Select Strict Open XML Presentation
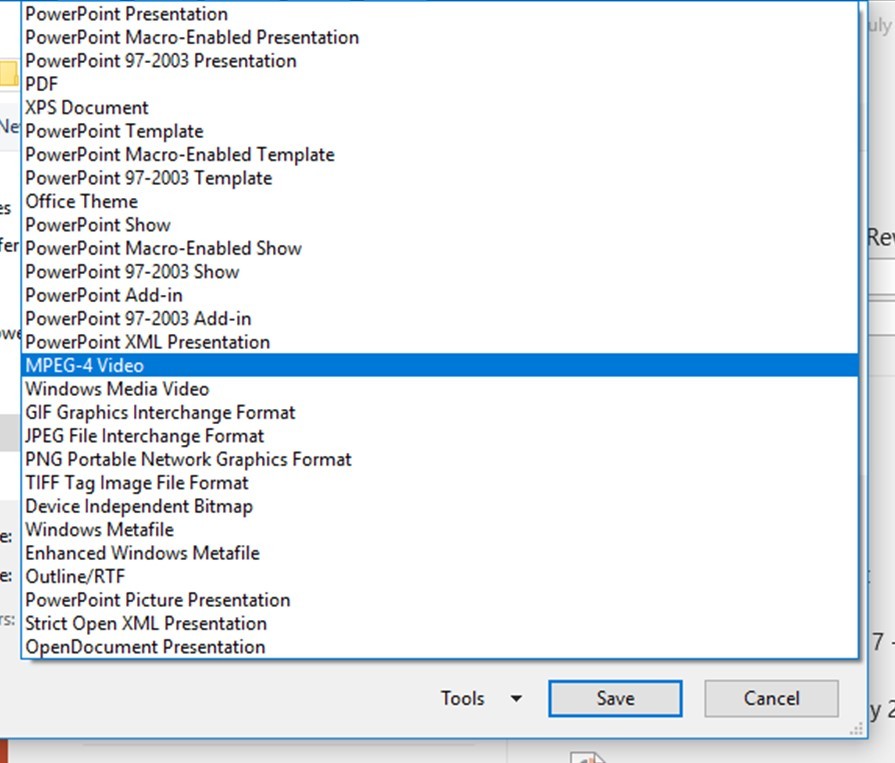The width and height of the screenshot is (895, 763). coord(440,623)
